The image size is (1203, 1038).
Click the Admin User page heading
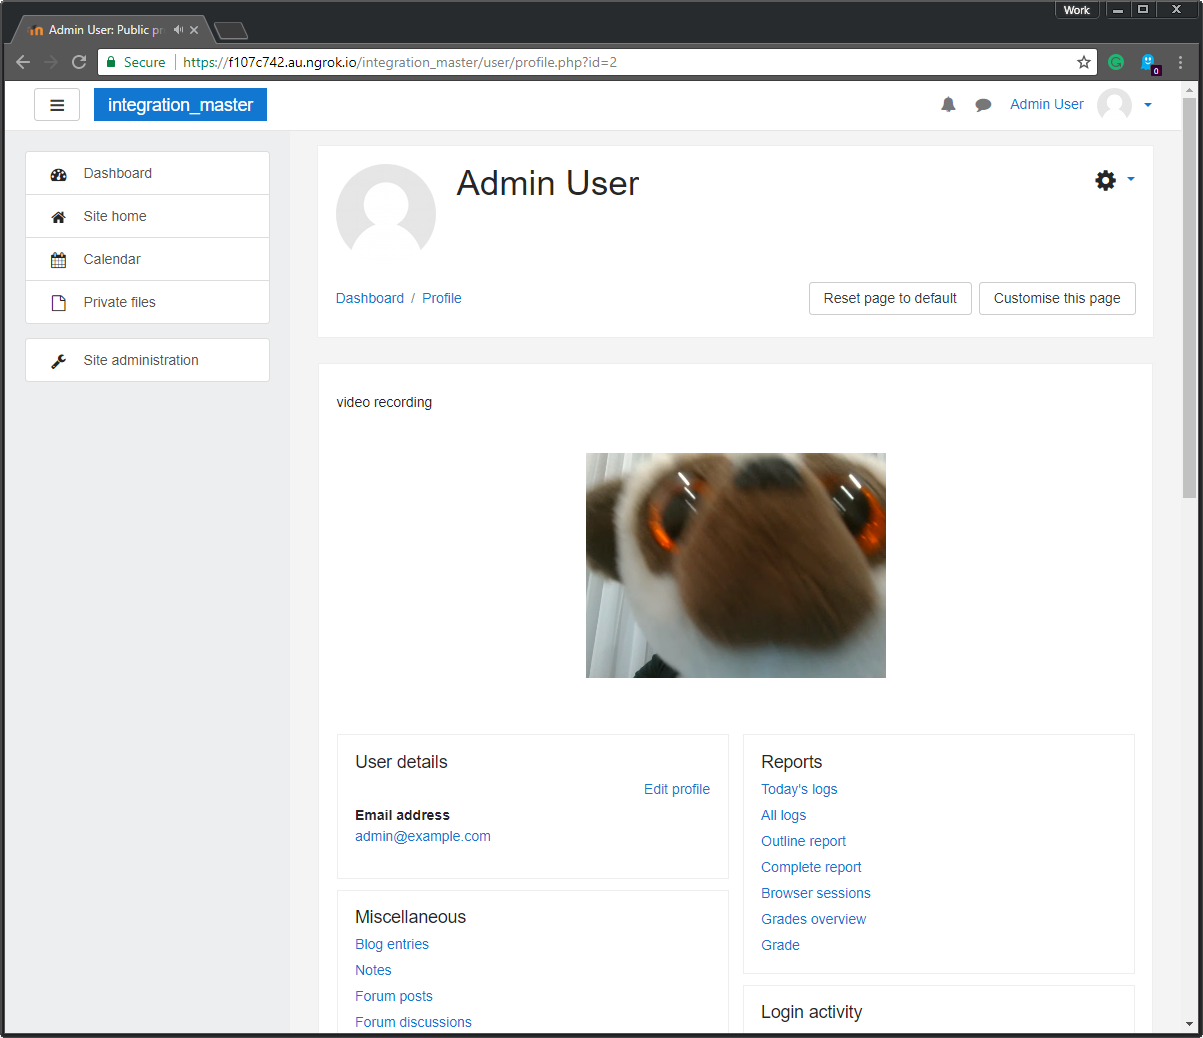pyautogui.click(x=548, y=183)
